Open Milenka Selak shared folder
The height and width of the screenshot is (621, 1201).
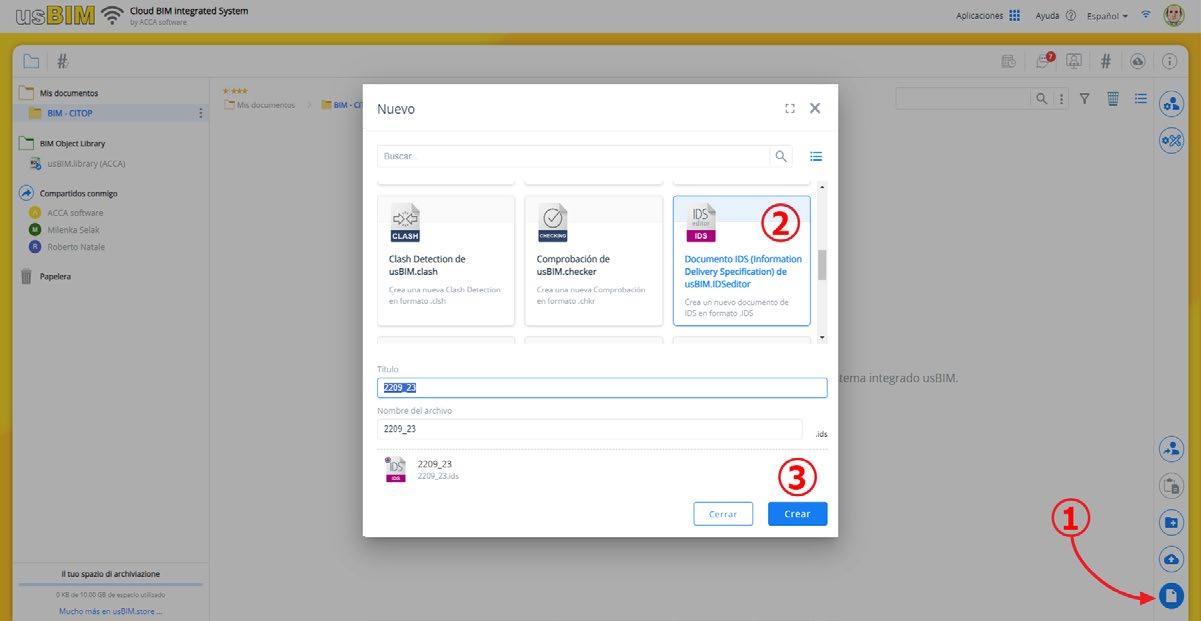point(75,229)
